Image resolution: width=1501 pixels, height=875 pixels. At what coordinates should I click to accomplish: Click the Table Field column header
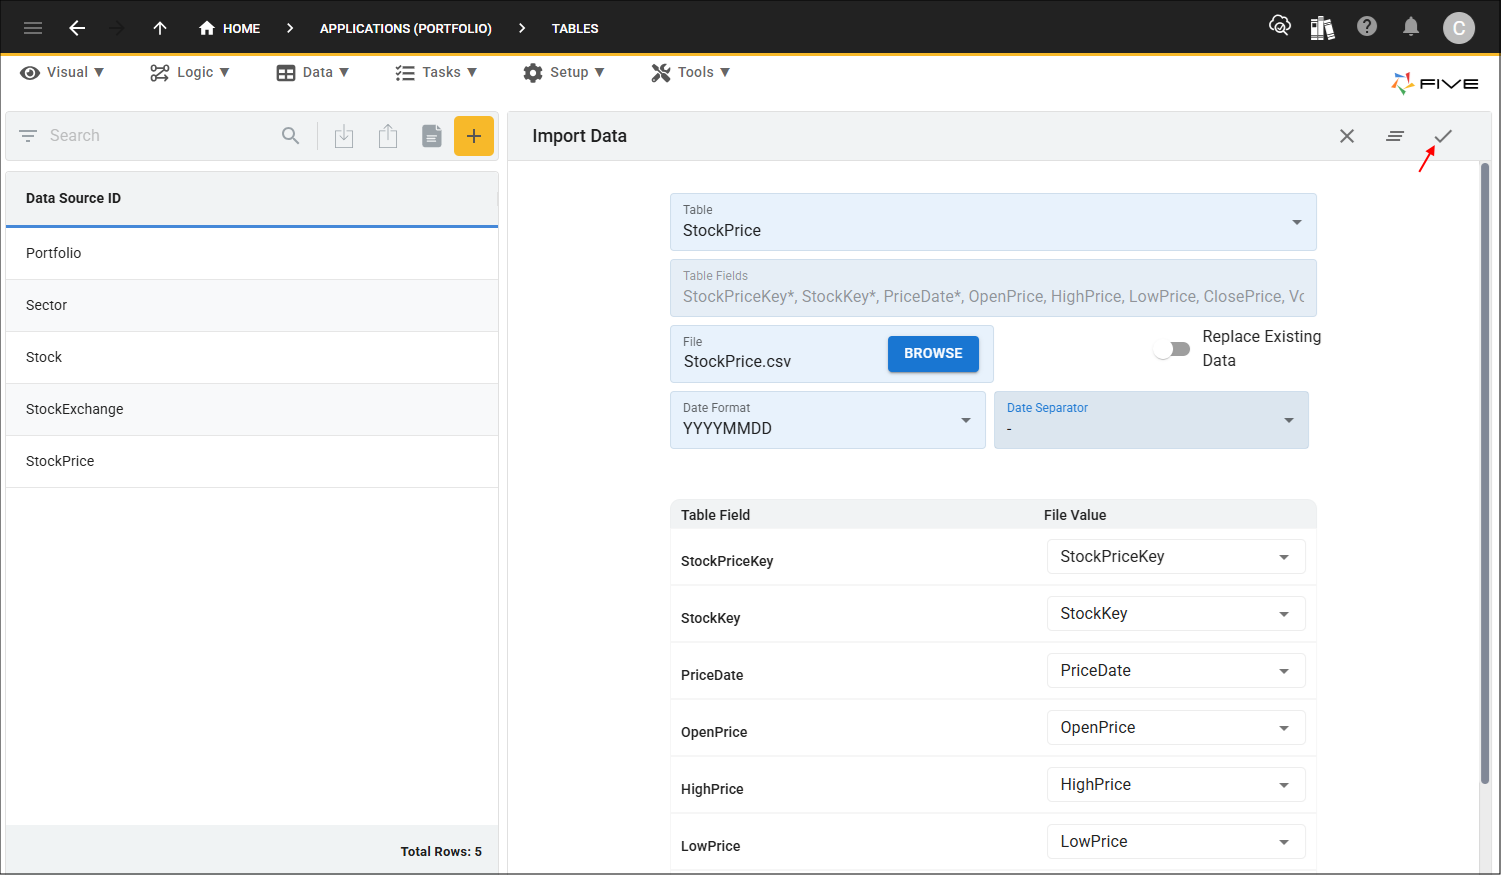point(715,515)
